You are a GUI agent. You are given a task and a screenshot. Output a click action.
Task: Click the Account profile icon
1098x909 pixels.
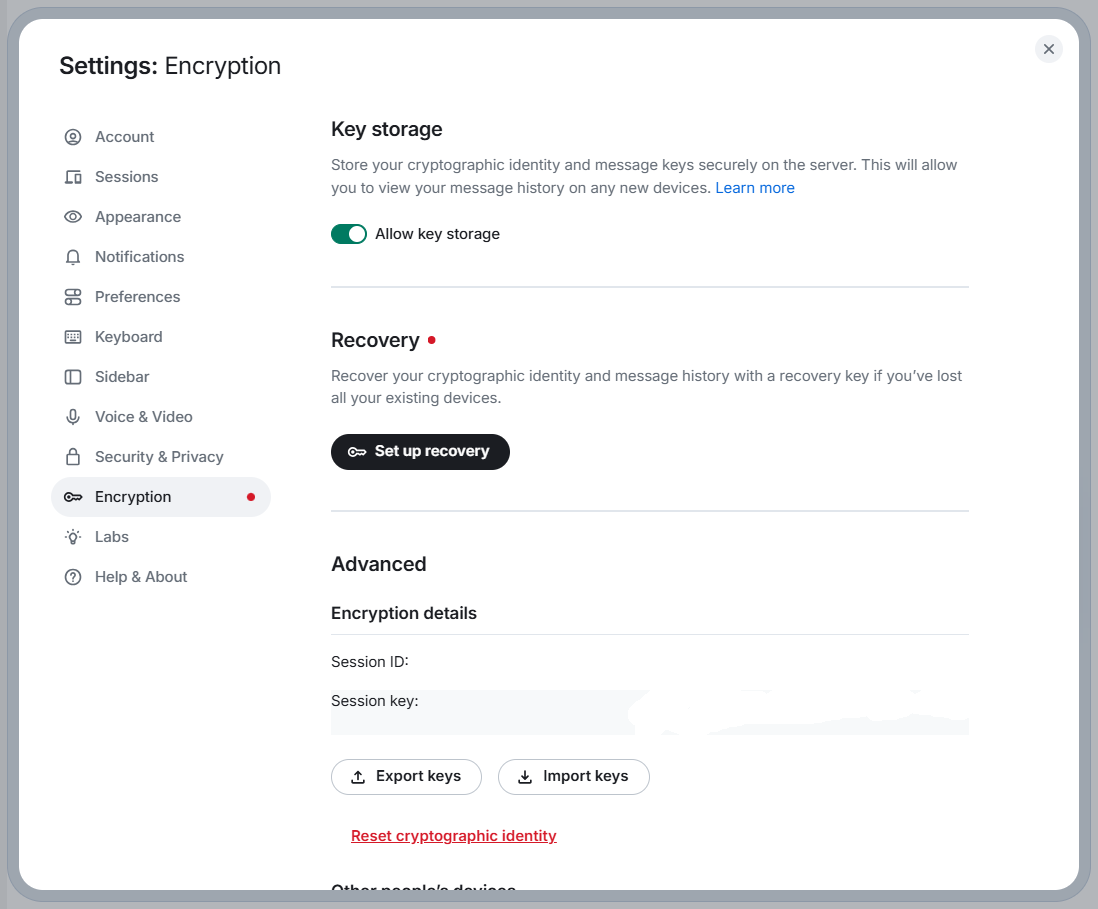(73, 137)
